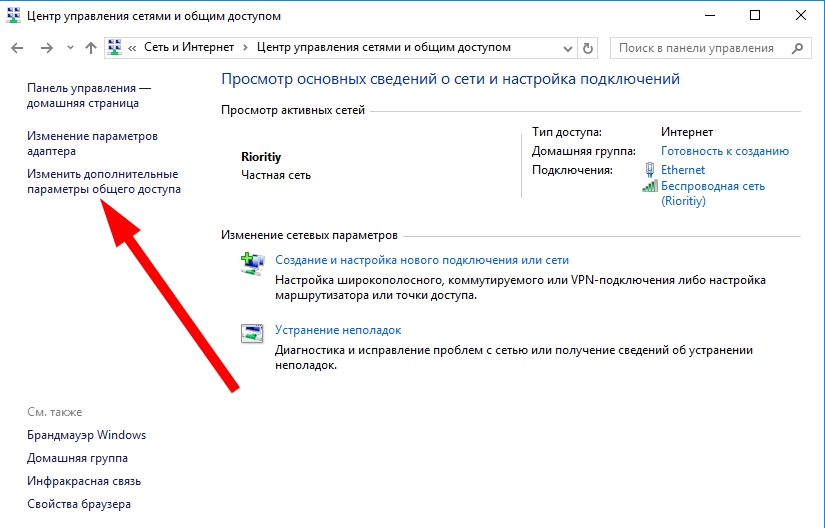Image resolution: width=825 pixels, height=528 pixels.
Task: Refresh the page with the refresh button
Action: tap(588, 48)
